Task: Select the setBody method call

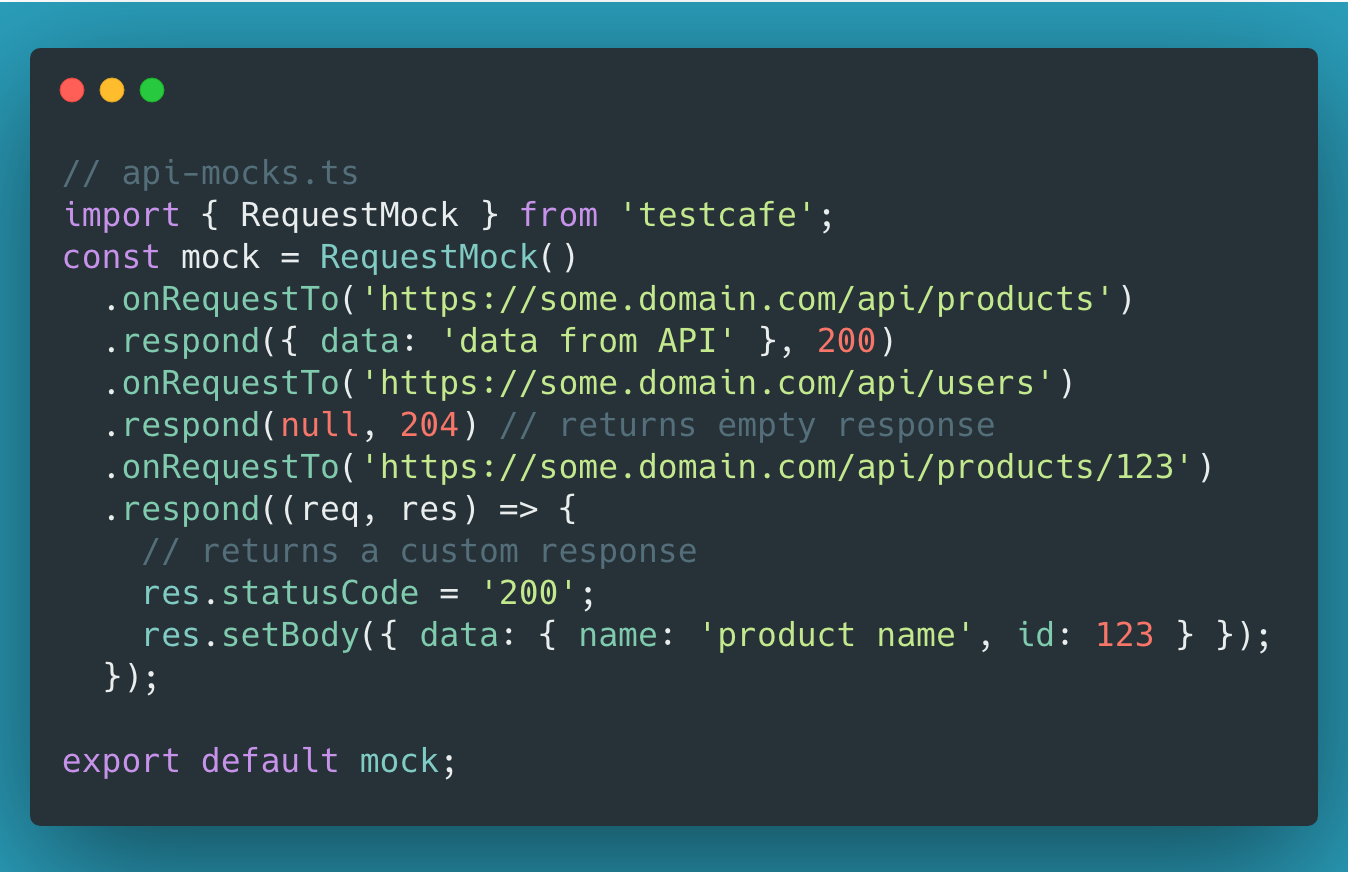Action: [x=288, y=634]
